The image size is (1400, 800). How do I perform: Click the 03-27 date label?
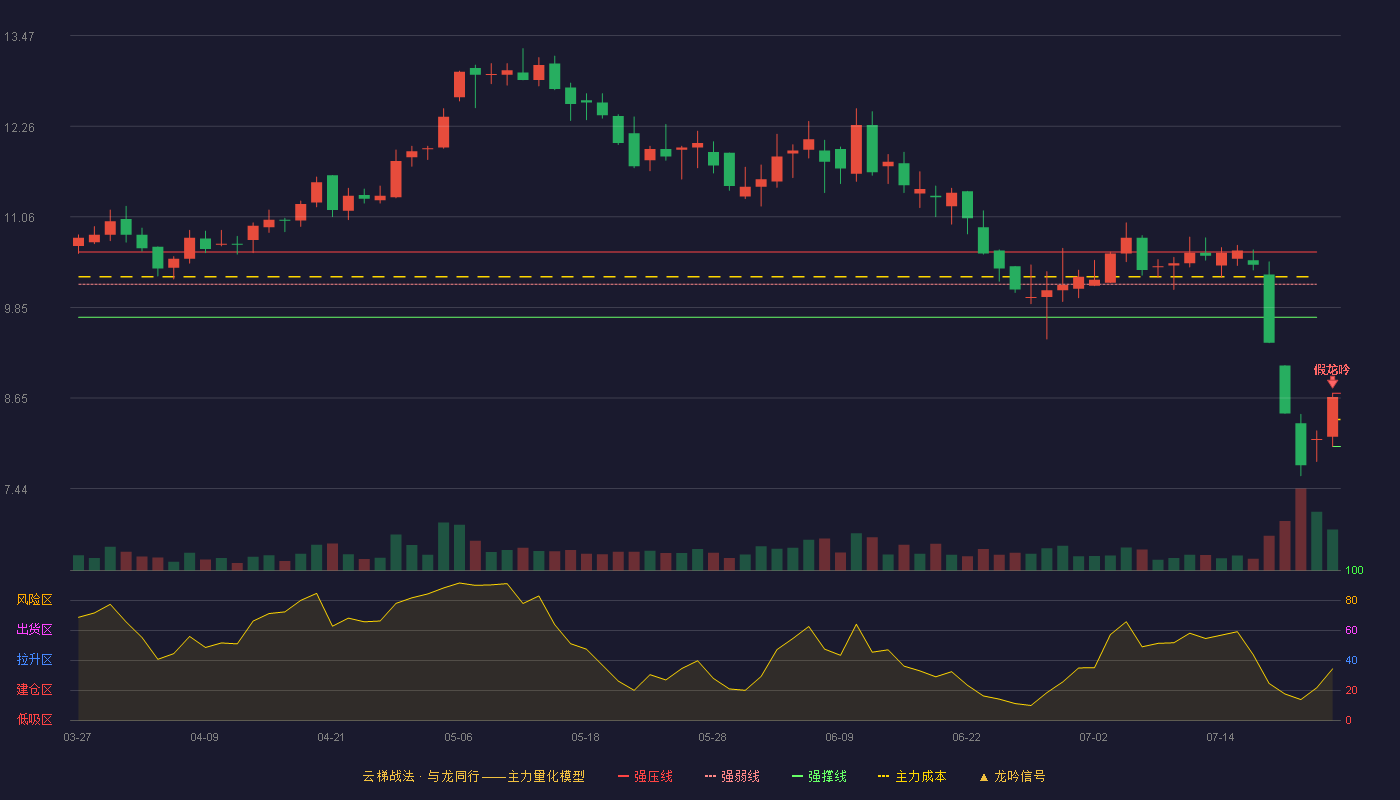[x=77, y=737]
